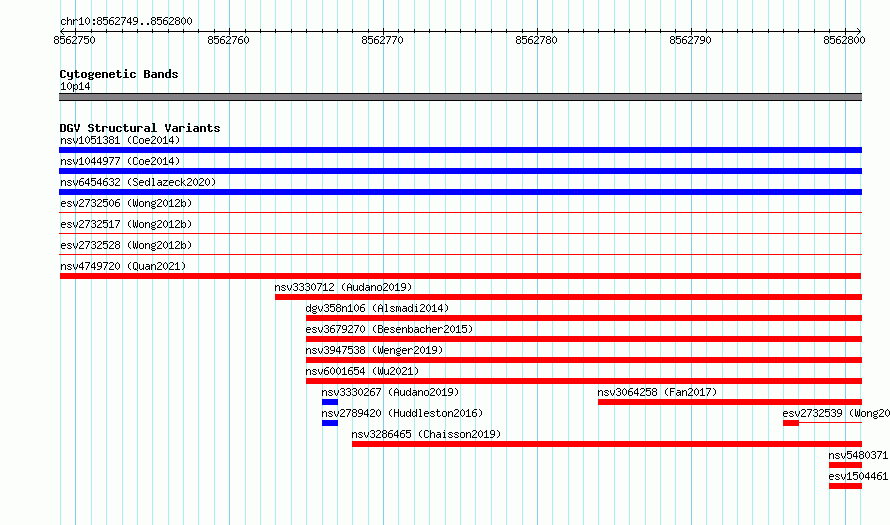The width and height of the screenshot is (890, 525).
Task: Click ruler position label 8562800
Action: click(x=844, y=40)
